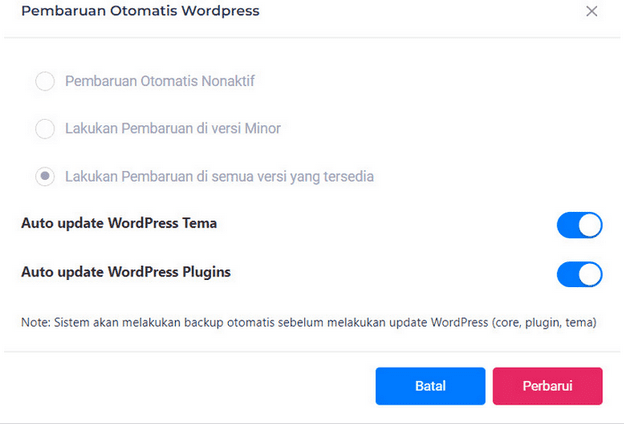Viewport: 624px width, 425px height.
Task: Click the Batal button
Action: [430, 386]
